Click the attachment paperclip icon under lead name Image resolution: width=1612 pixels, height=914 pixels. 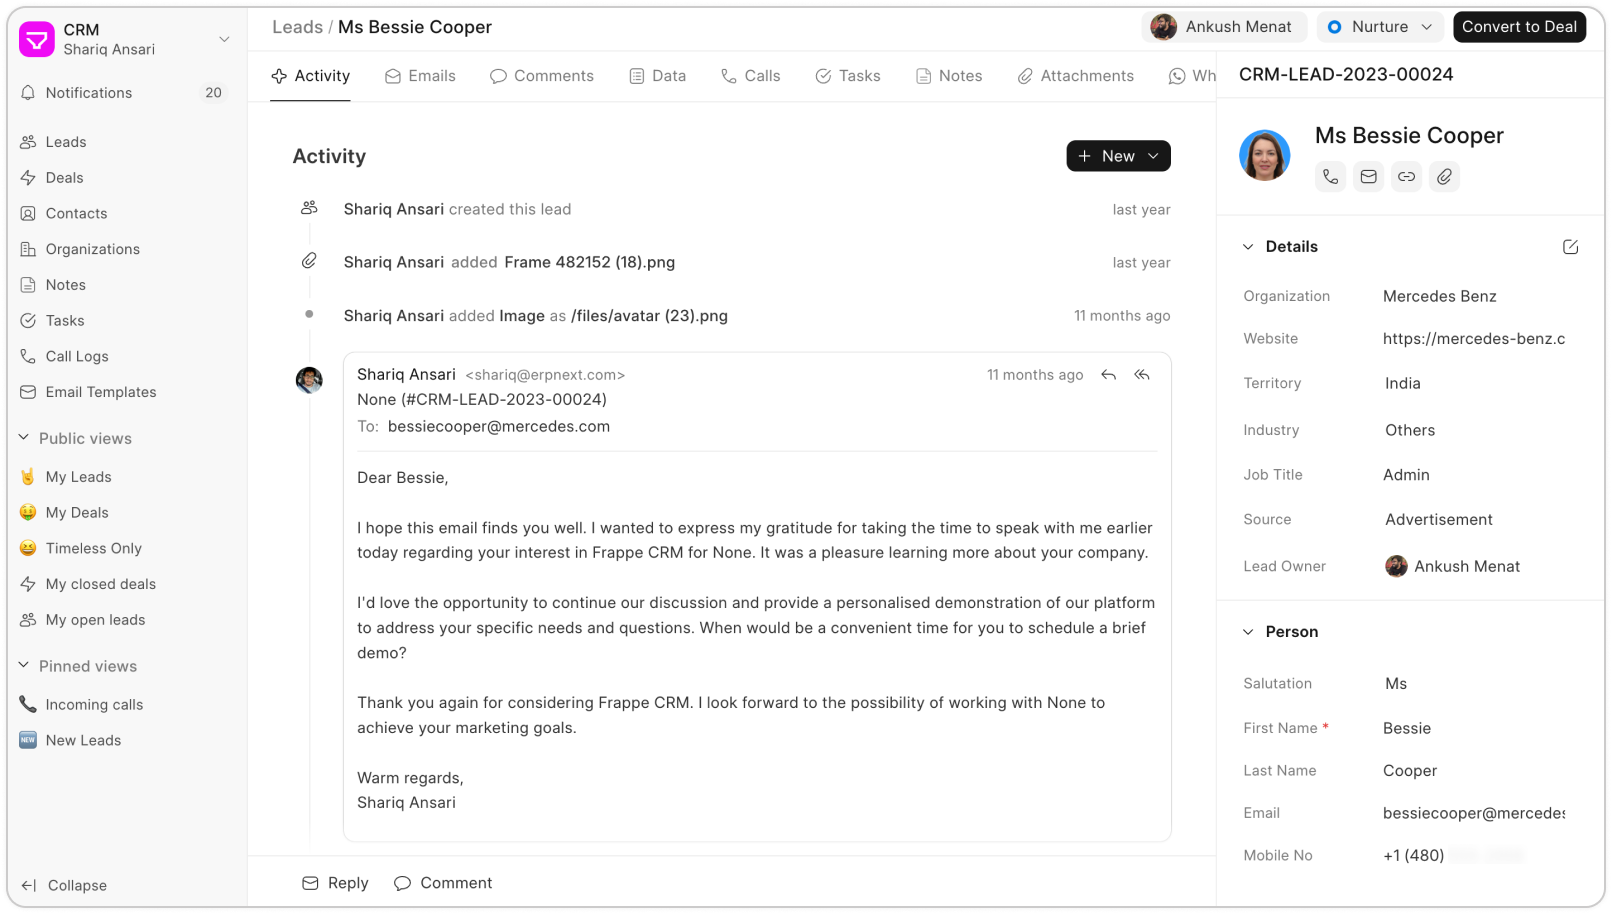point(1444,177)
